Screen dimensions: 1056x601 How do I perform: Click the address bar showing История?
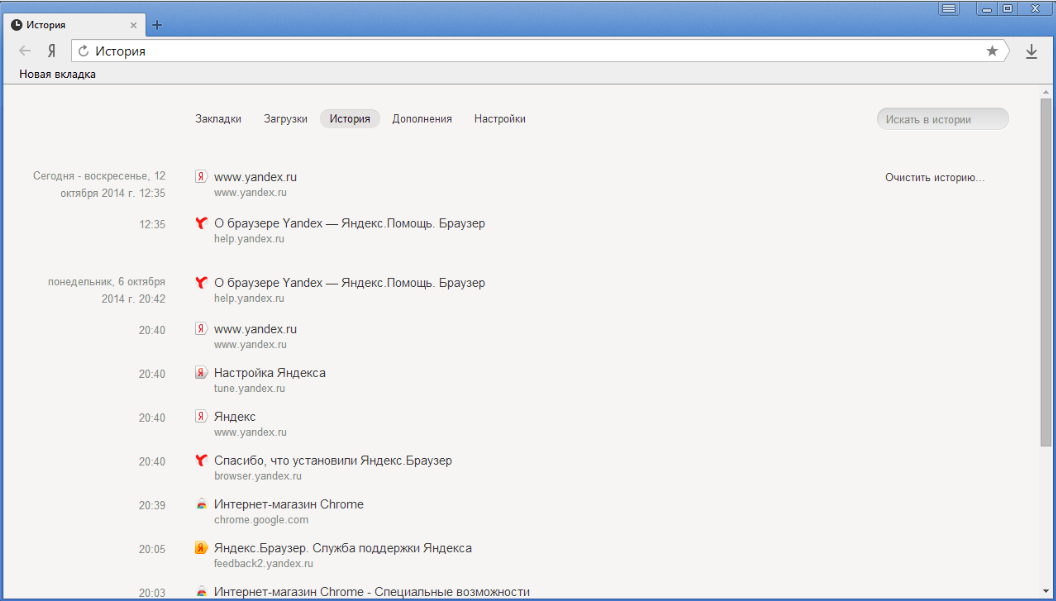point(530,51)
